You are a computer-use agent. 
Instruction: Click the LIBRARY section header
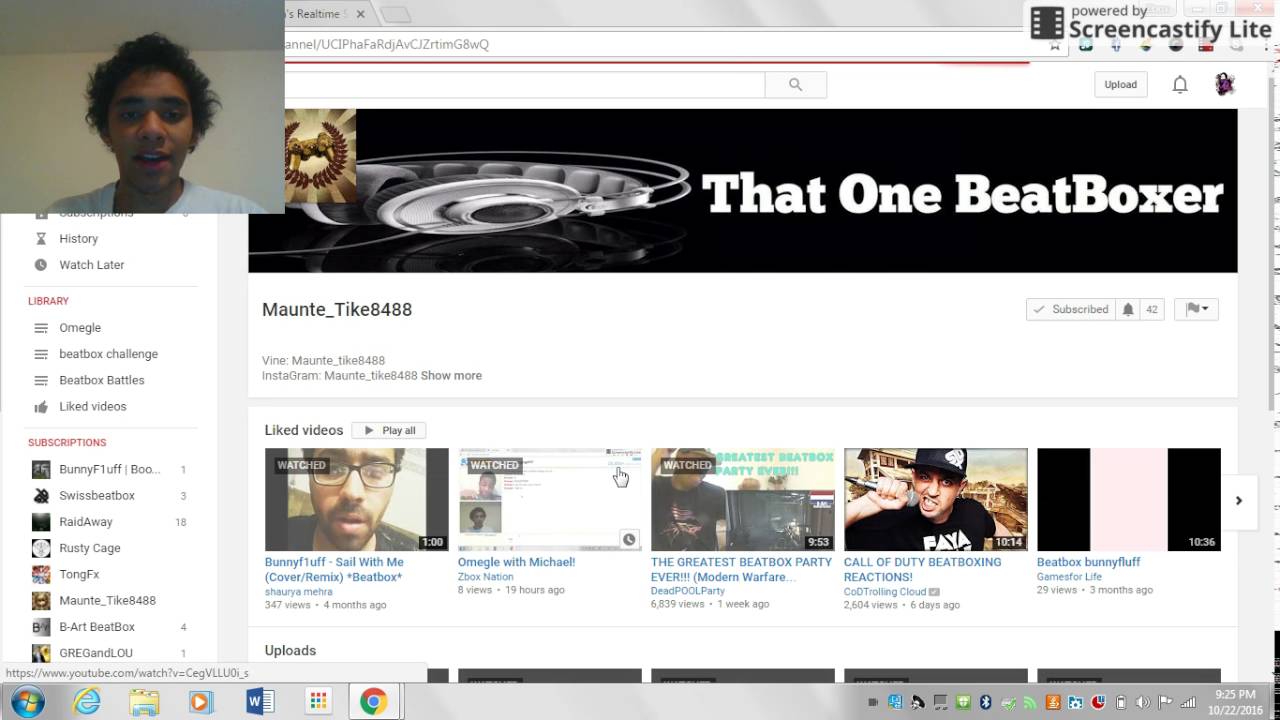pyautogui.click(x=48, y=301)
